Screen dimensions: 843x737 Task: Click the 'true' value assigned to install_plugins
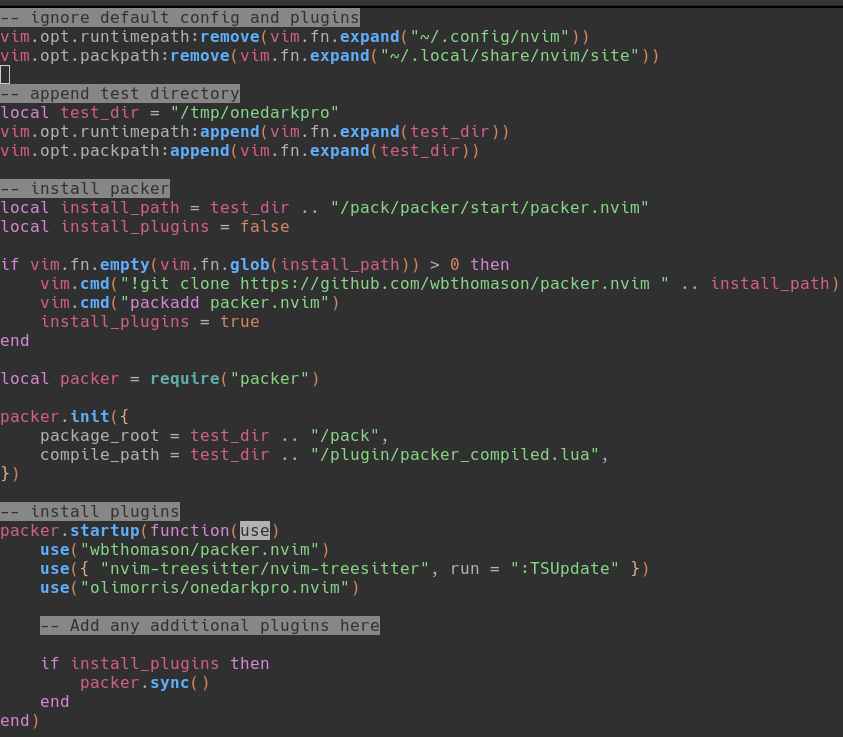point(240,321)
